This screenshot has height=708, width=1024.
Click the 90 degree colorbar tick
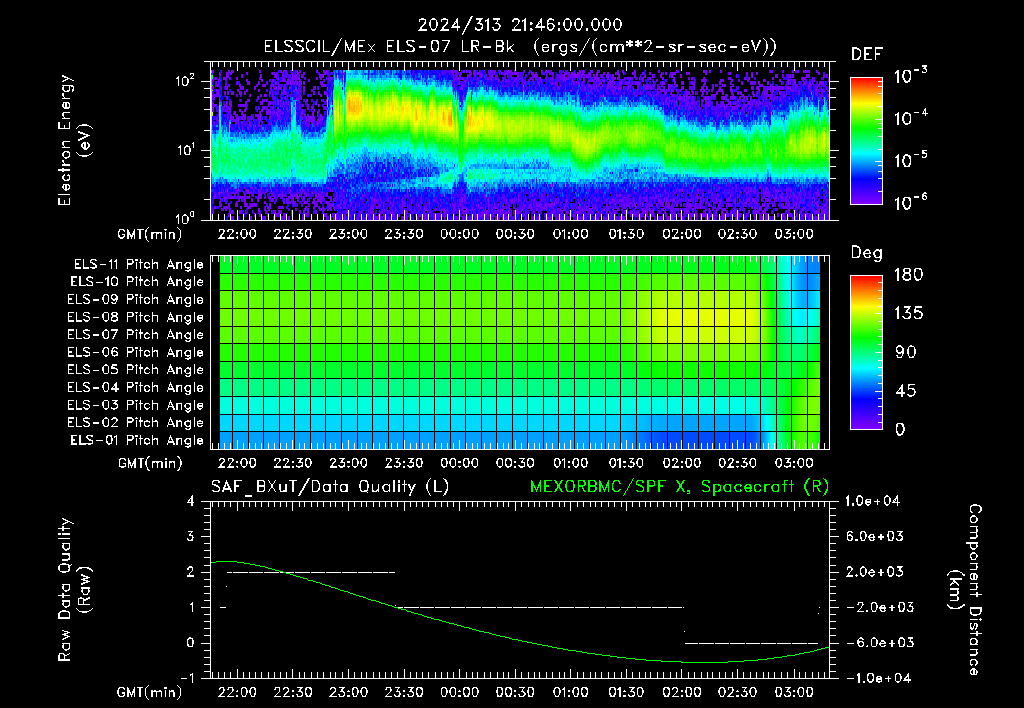(x=906, y=352)
